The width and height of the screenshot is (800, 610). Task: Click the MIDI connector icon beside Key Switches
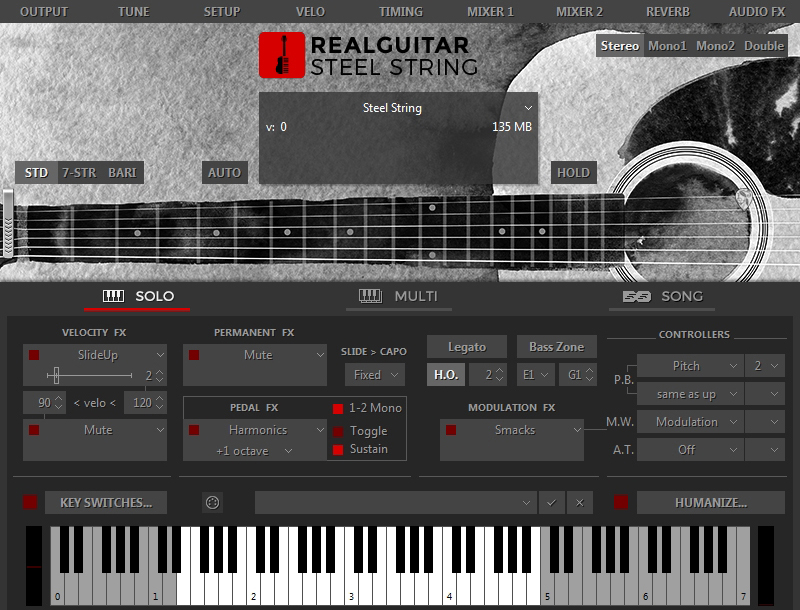212,503
